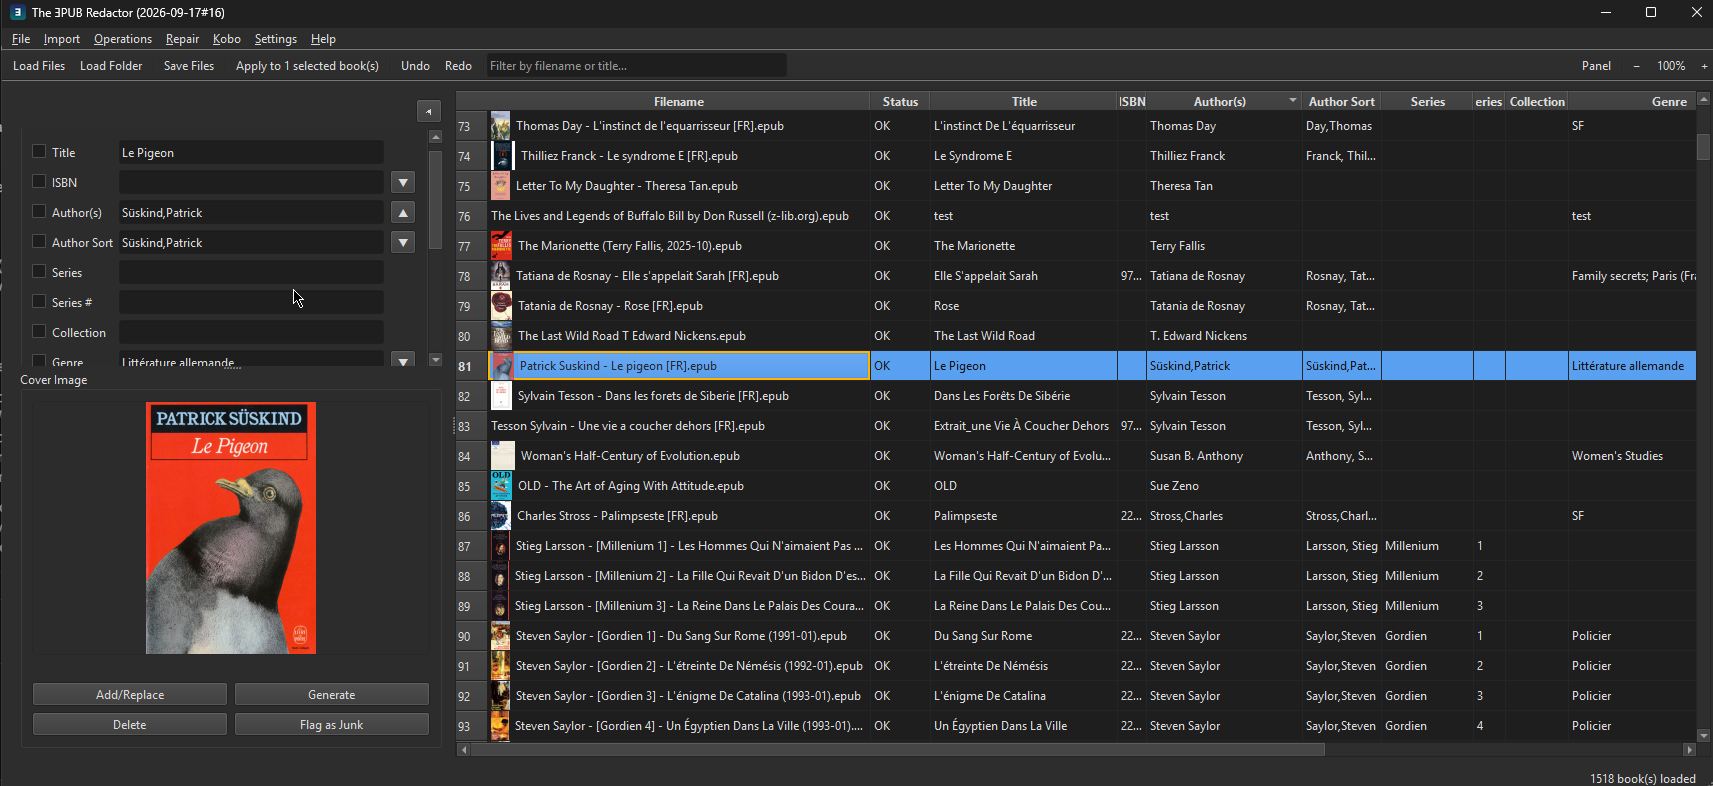Click cover thumbnail of The Marionette row
The height and width of the screenshot is (786, 1713).
click(502, 246)
